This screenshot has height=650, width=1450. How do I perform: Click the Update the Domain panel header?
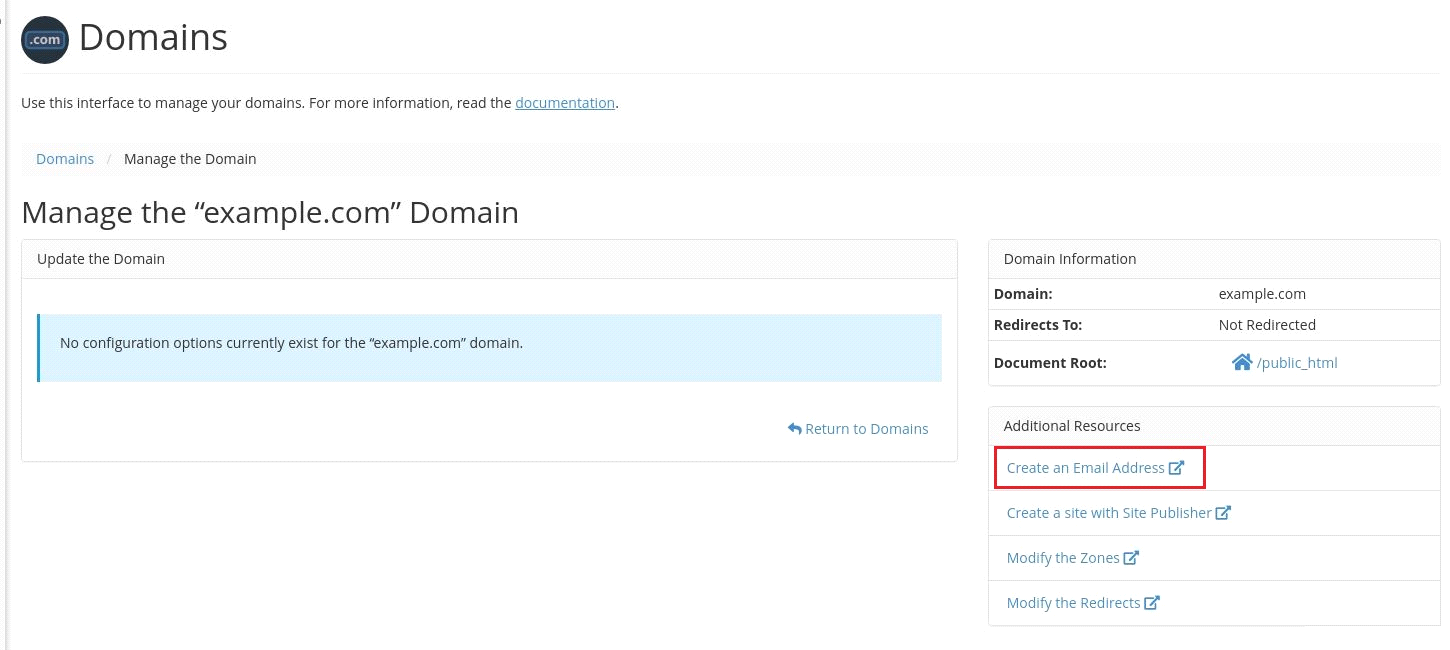point(100,258)
